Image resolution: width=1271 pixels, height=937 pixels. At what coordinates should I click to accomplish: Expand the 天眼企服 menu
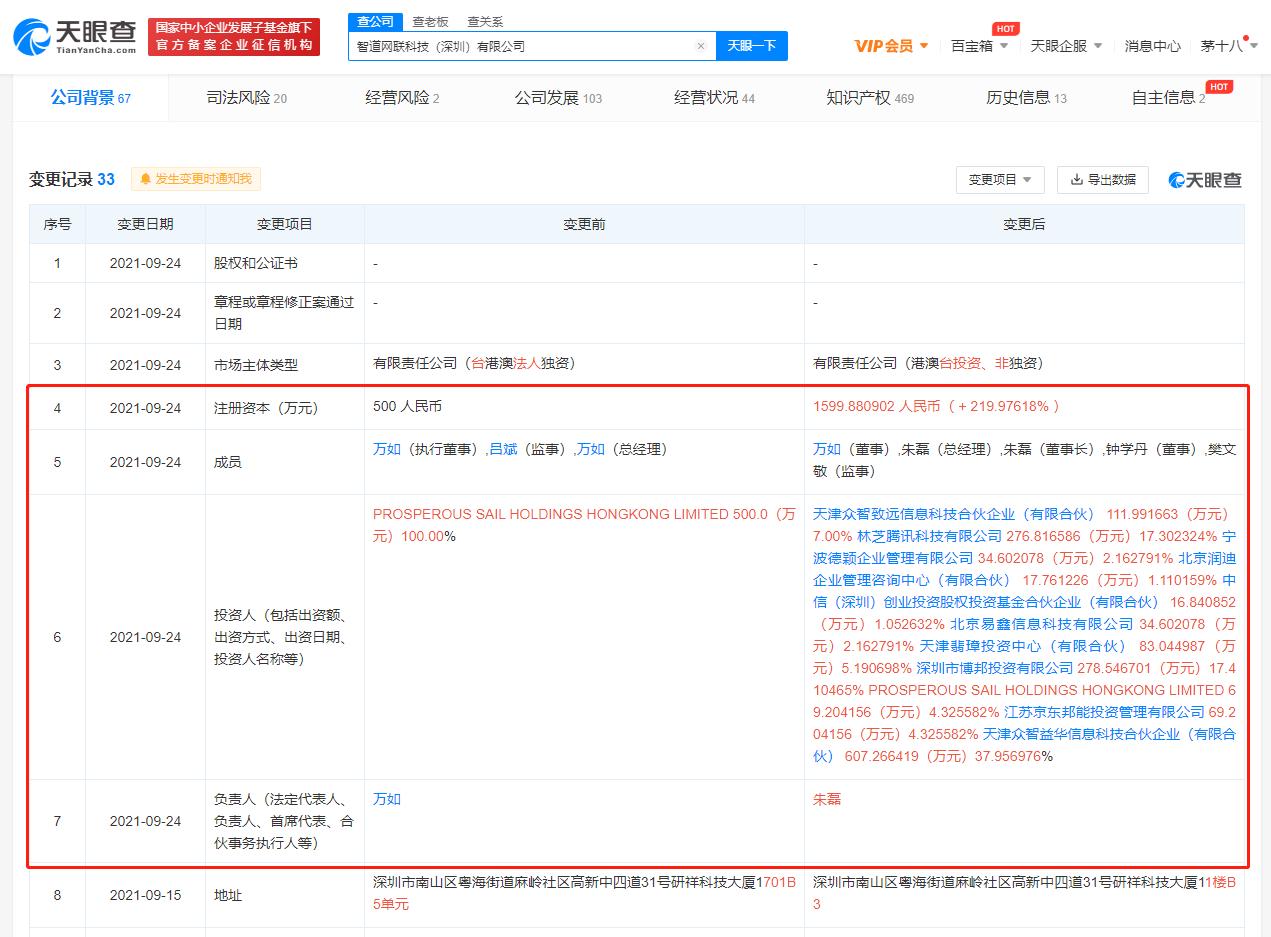point(1066,46)
